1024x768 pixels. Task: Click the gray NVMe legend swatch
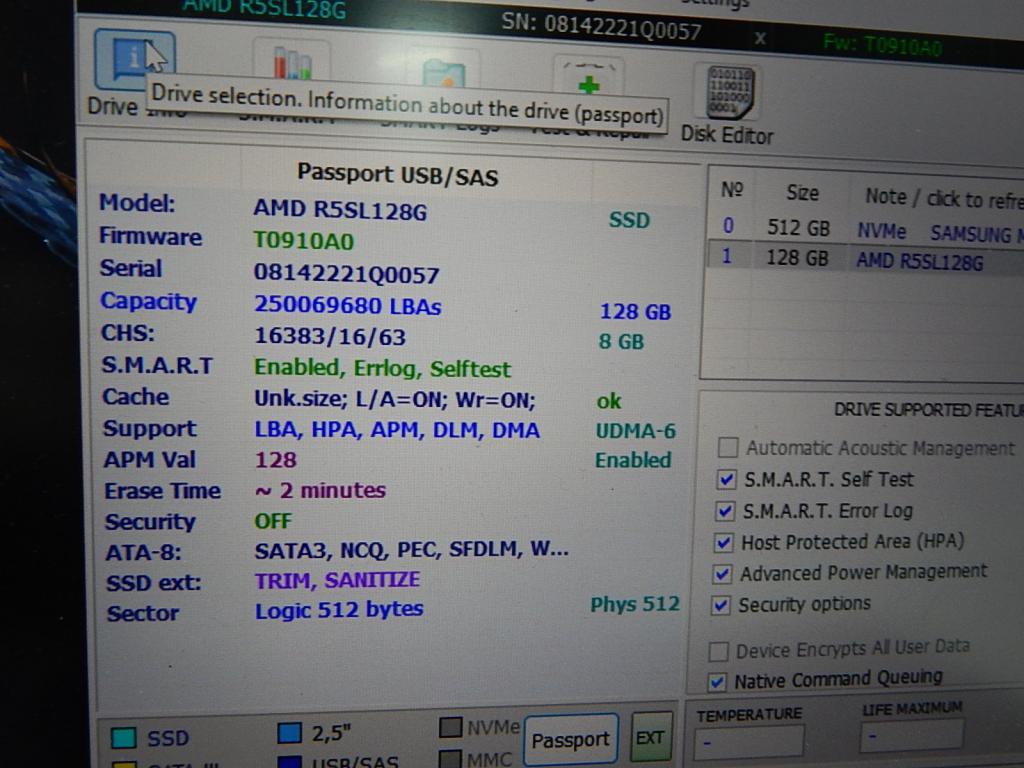[x=451, y=728]
